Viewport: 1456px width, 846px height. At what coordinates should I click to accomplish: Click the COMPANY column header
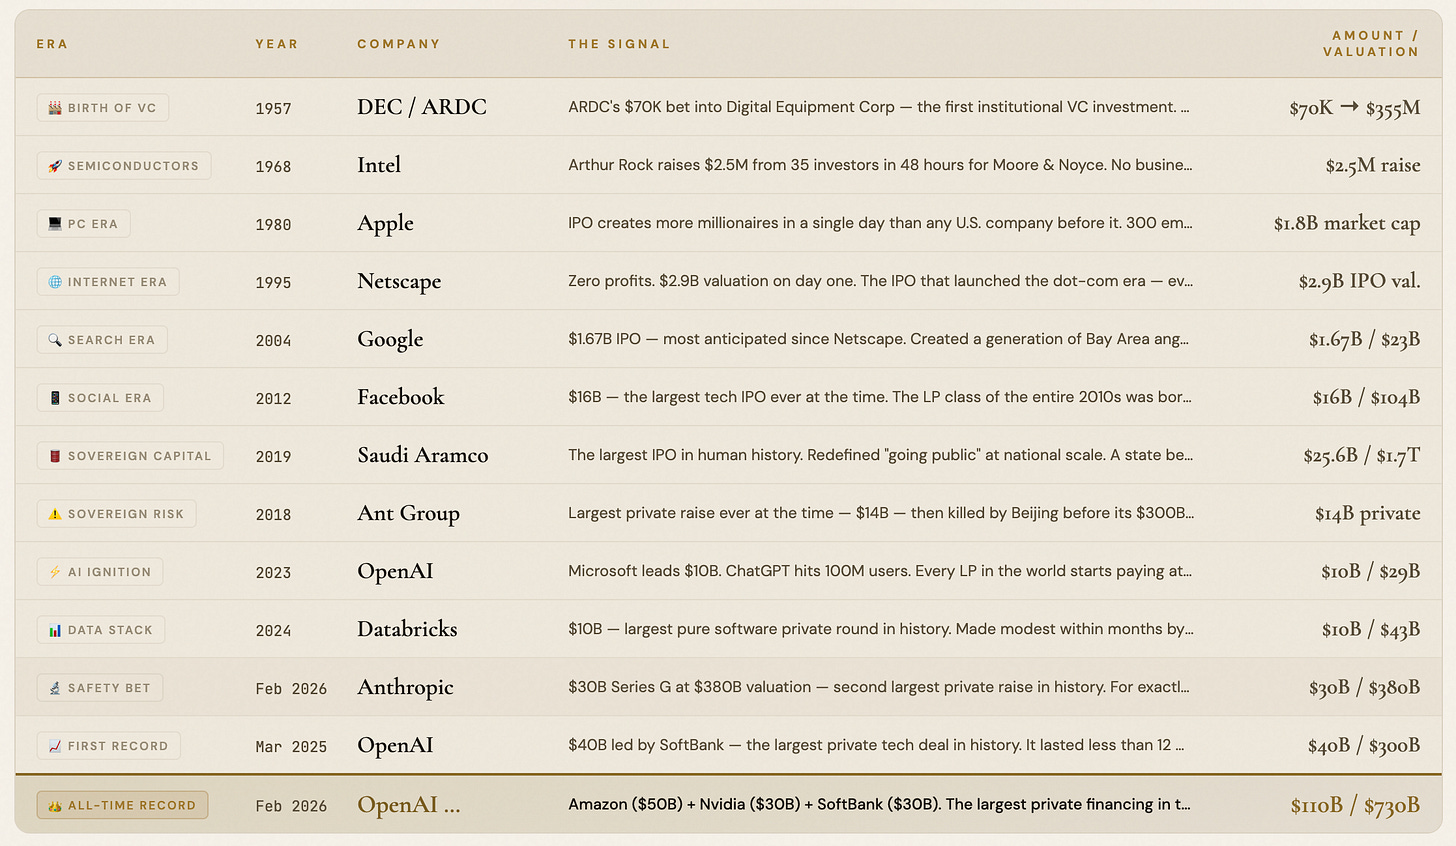click(x=399, y=44)
